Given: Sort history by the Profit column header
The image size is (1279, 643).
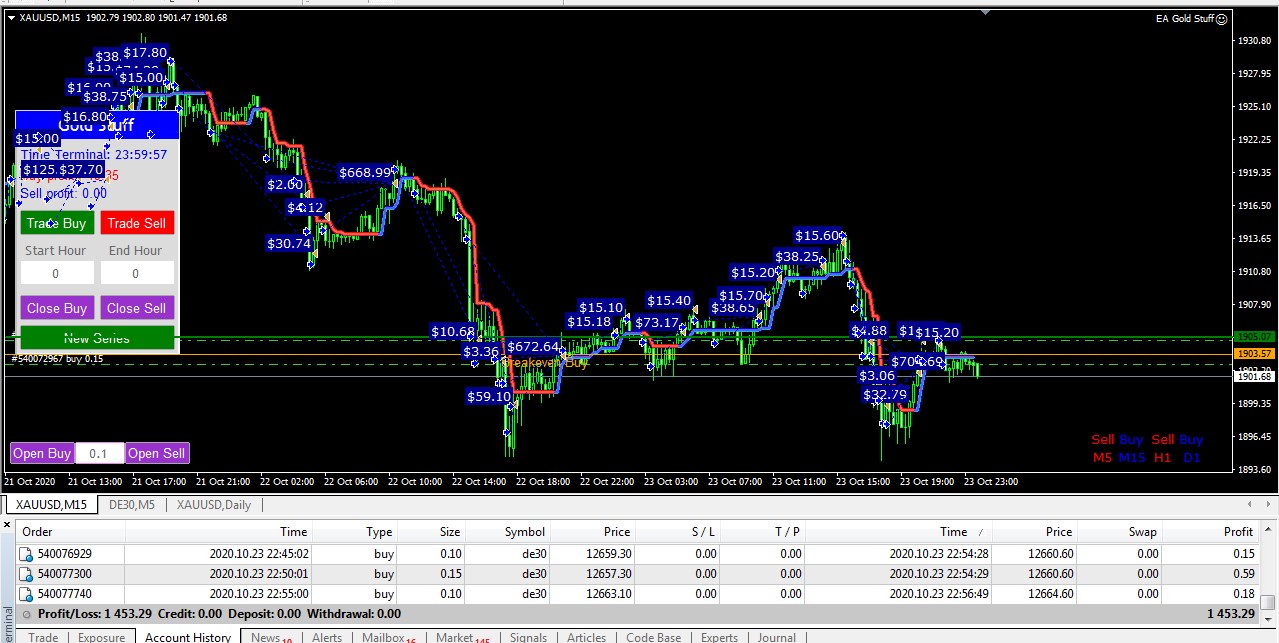Looking at the screenshot, I should pos(1212,532).
